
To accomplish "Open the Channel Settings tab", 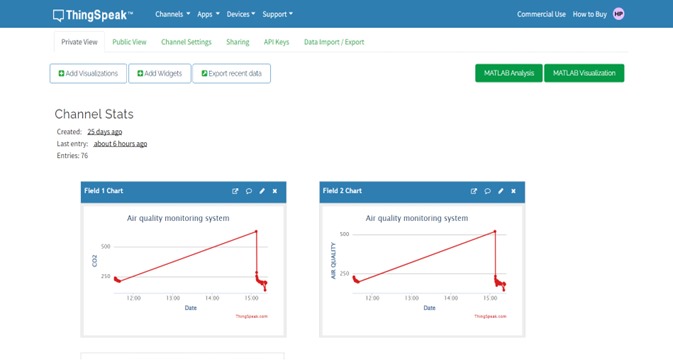I will click(x=186, y=42).
